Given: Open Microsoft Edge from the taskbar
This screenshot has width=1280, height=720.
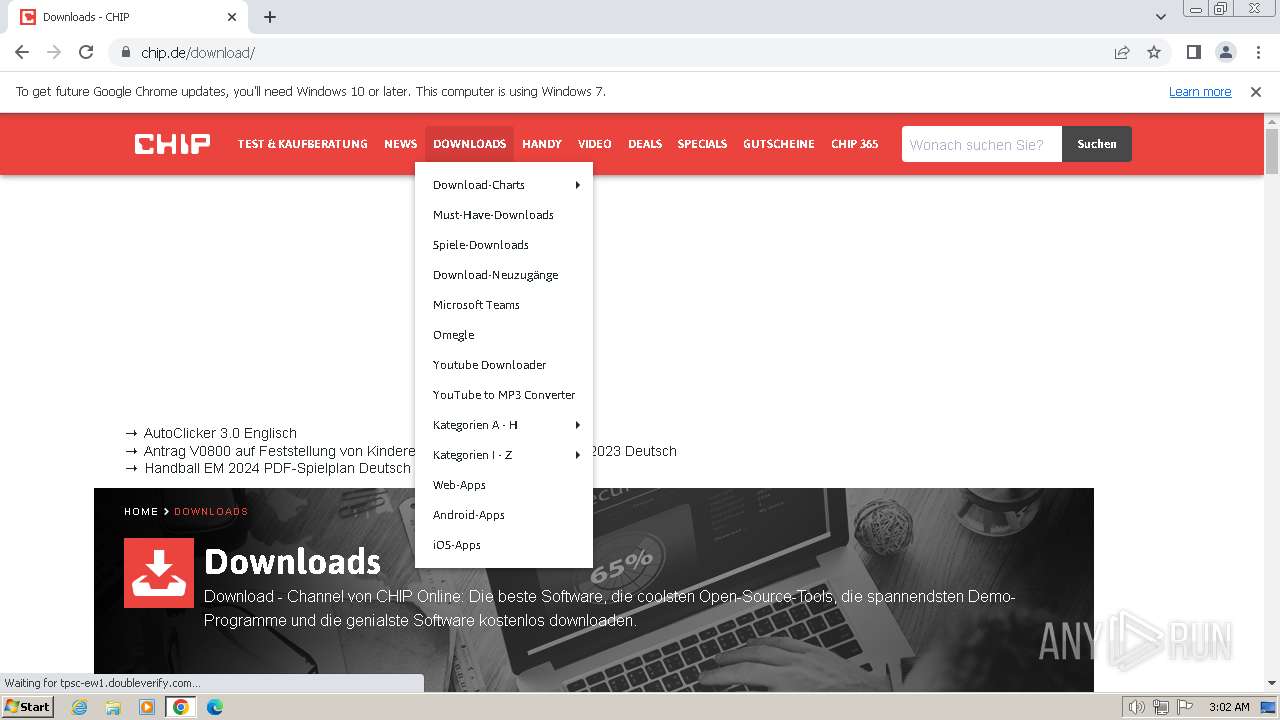Looking at the screenshot, I should point(214,707).
